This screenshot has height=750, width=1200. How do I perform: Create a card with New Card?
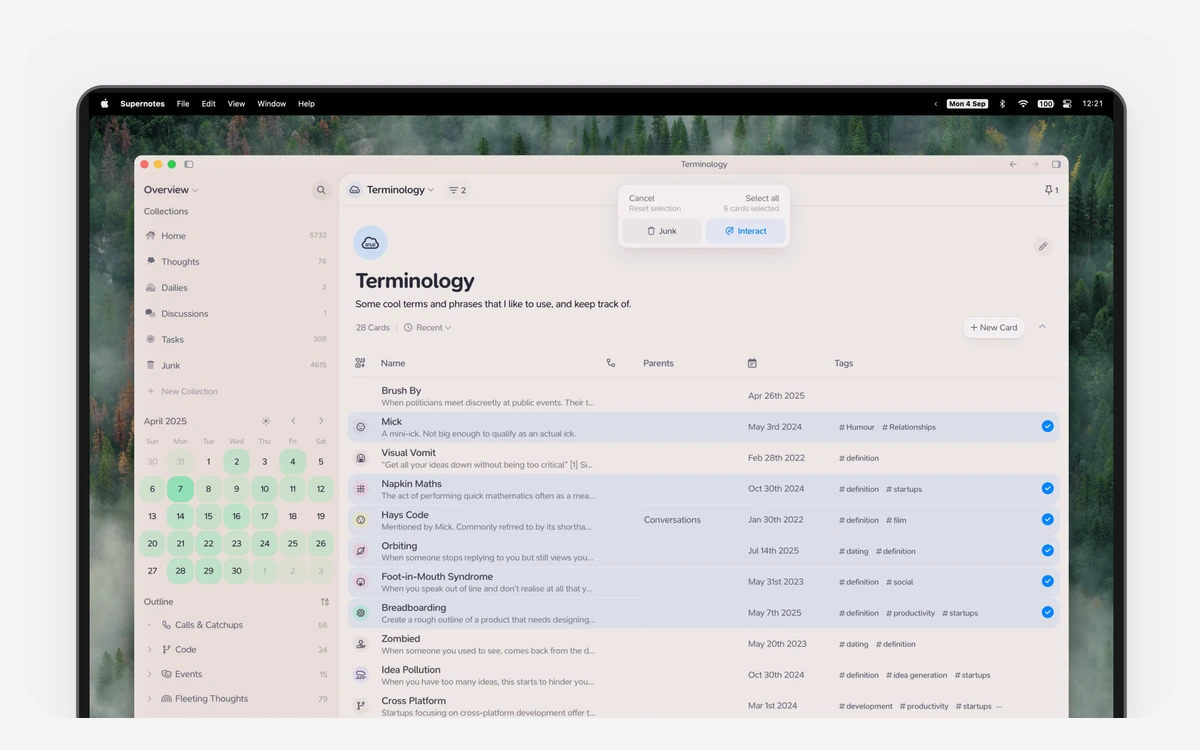pos(994,327)
